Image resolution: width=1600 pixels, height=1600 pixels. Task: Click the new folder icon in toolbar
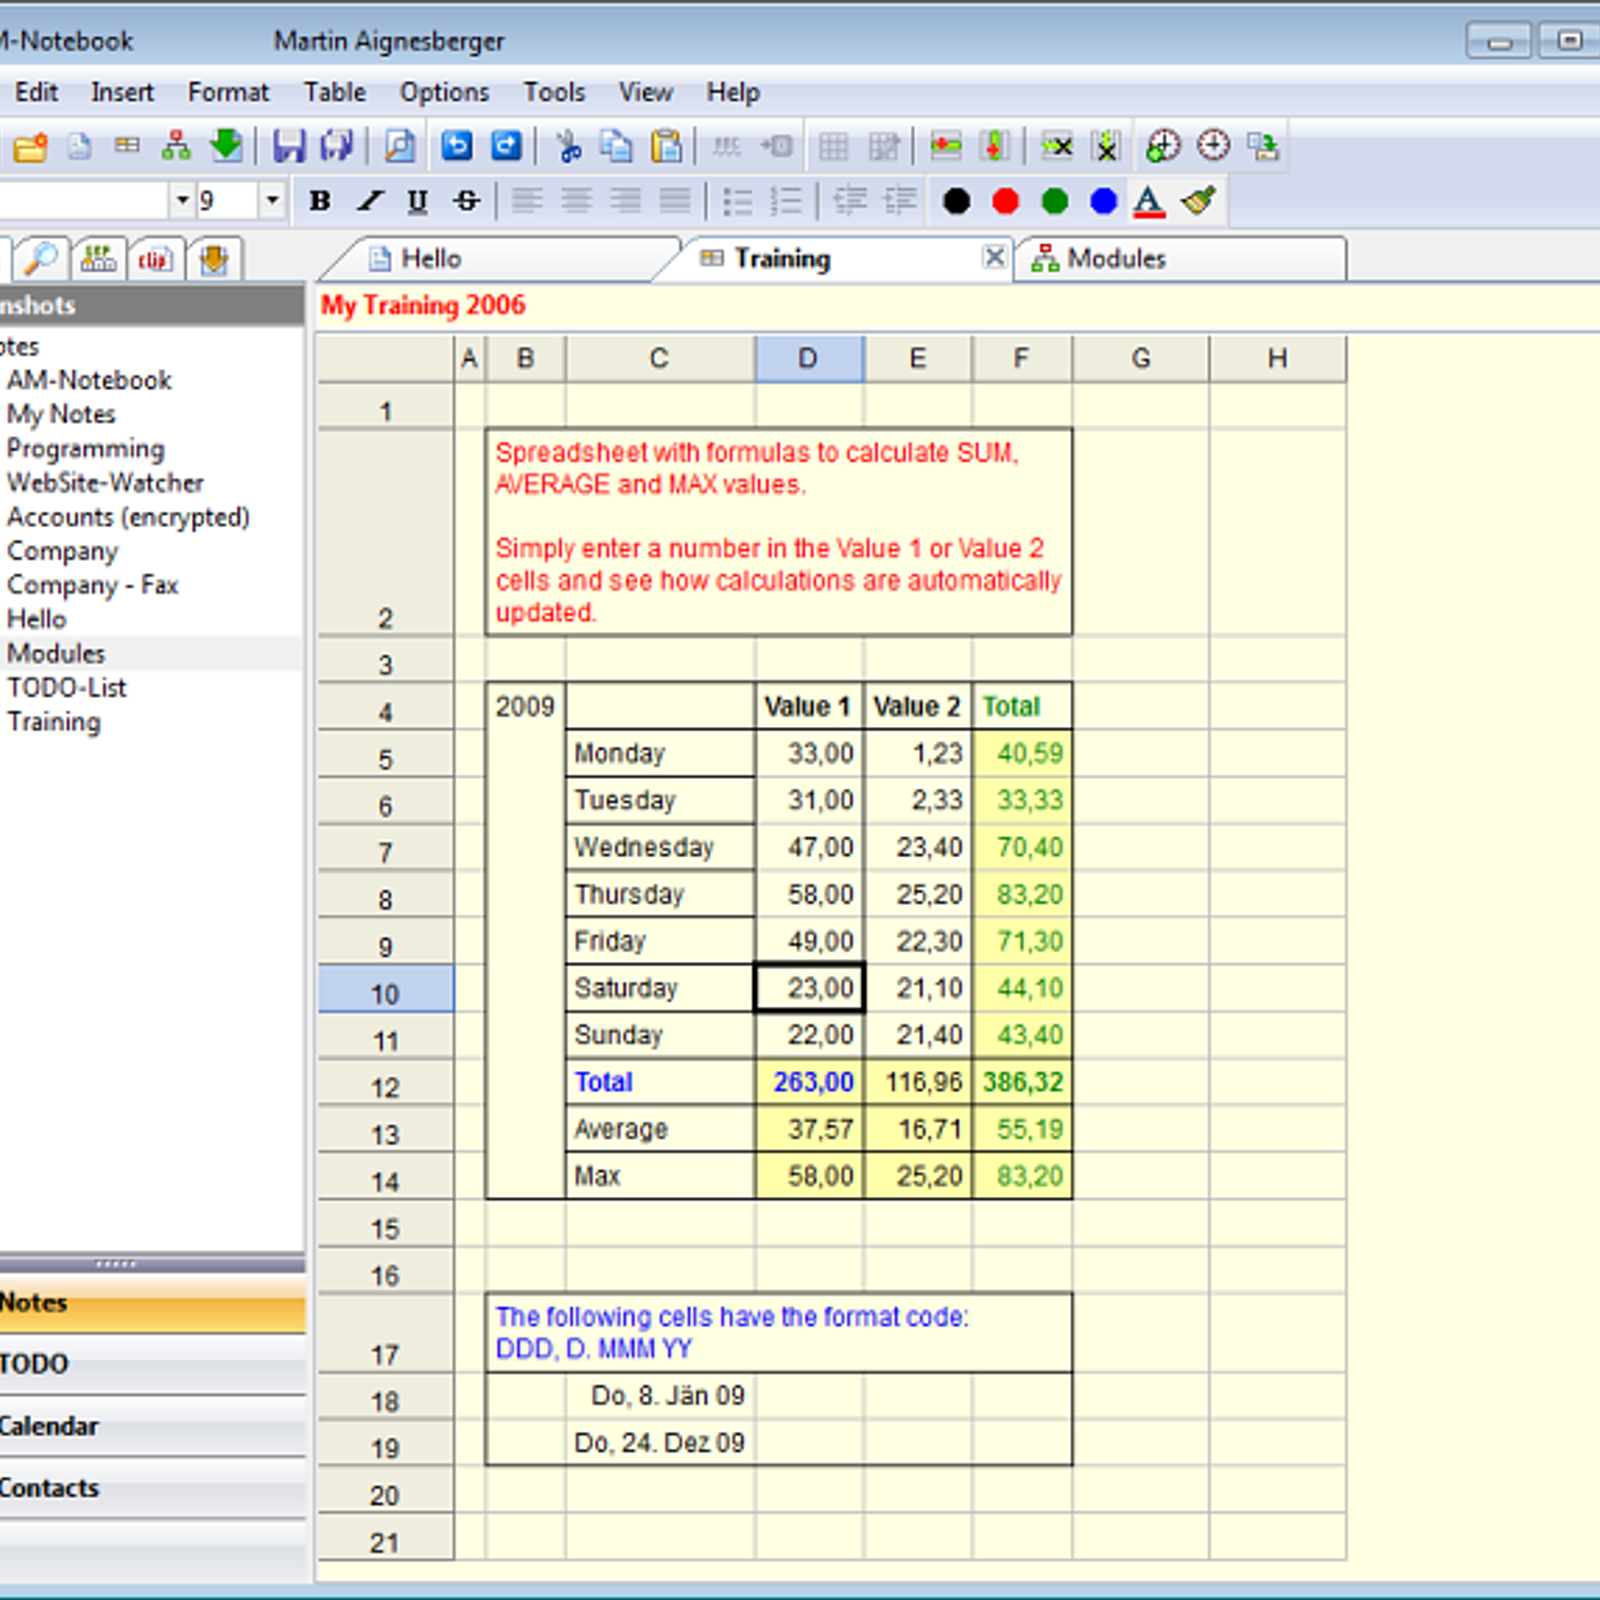pos(30,147)
